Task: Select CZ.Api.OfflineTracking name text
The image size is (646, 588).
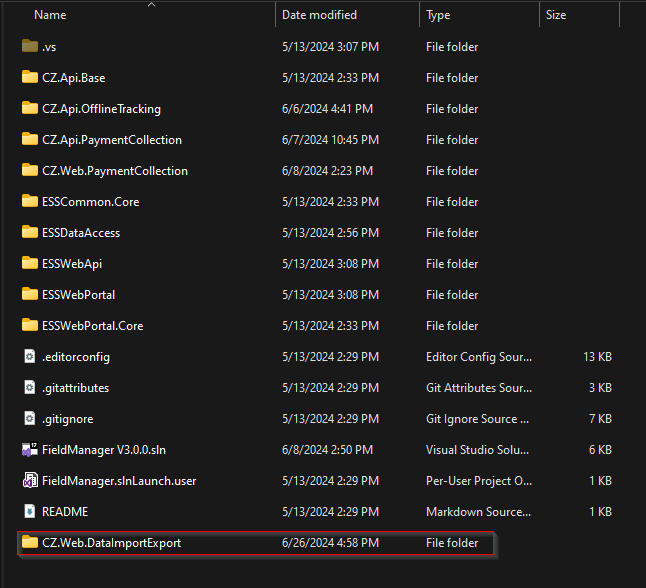Action: [101, 109]
